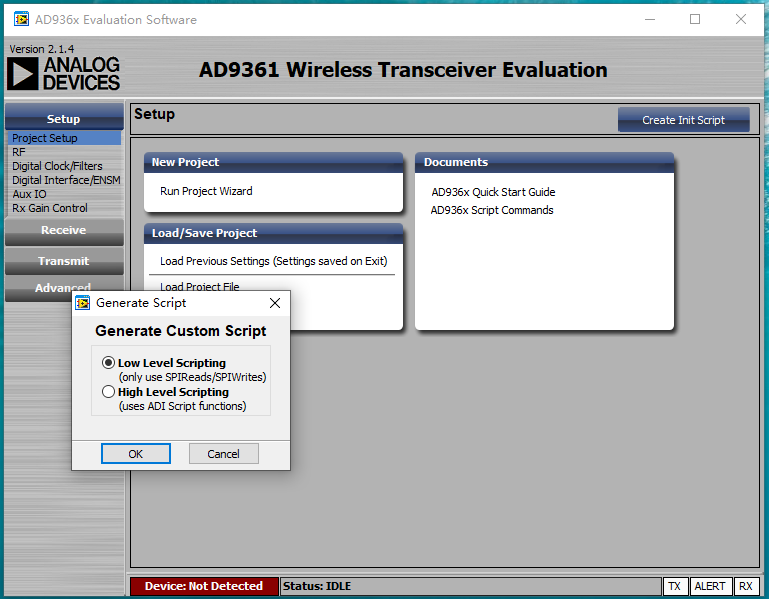Open Rx Gain Control page
Screen dimensions: 769x599
[50, 208]
